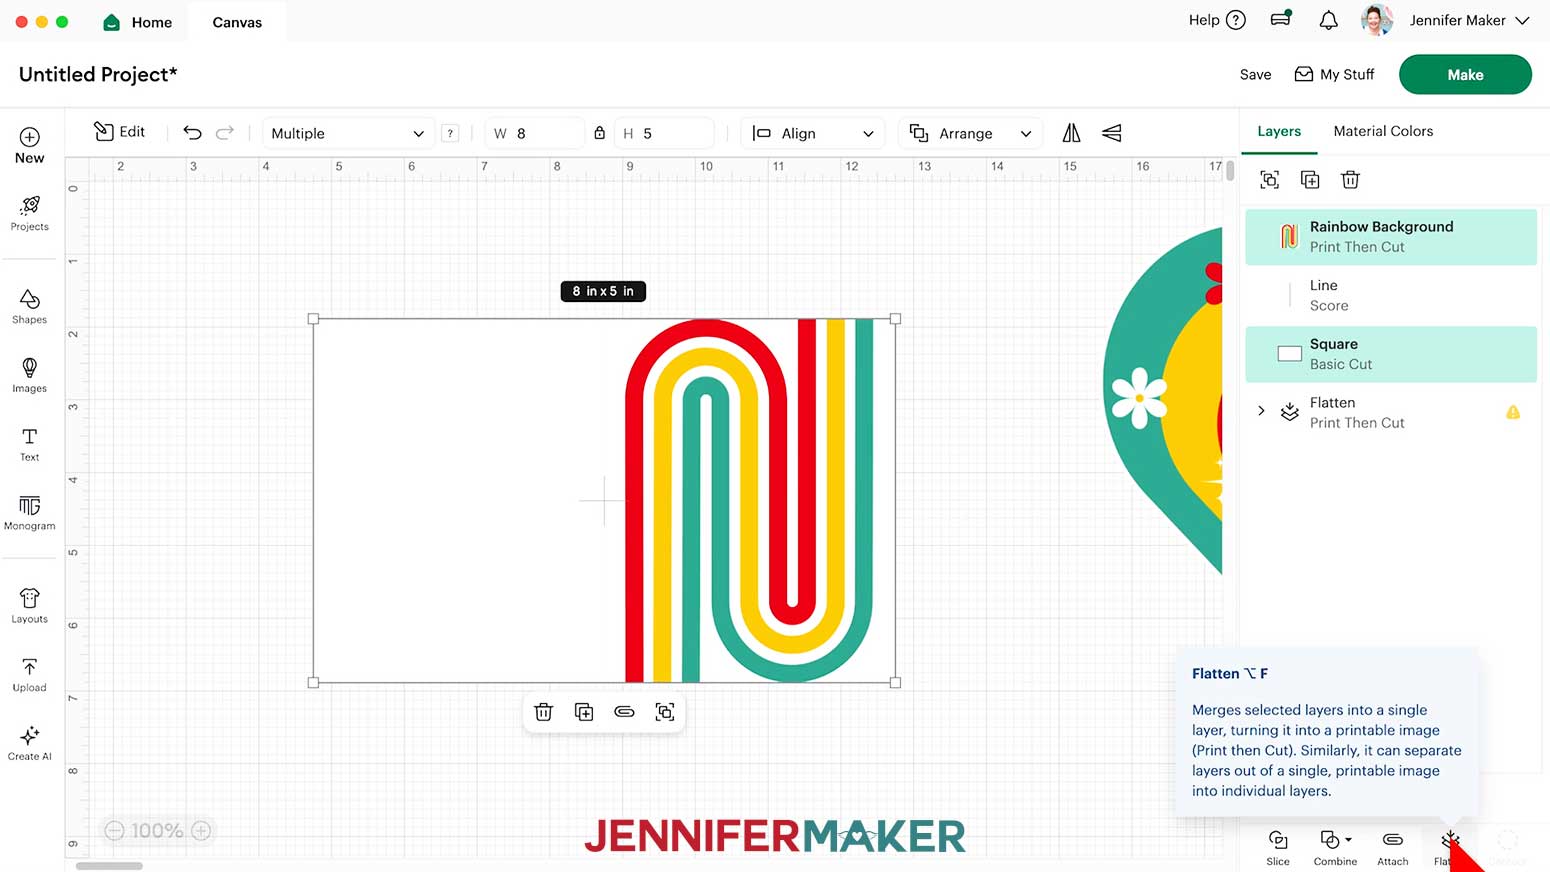Click the Redo arrow

click(225, 133)
